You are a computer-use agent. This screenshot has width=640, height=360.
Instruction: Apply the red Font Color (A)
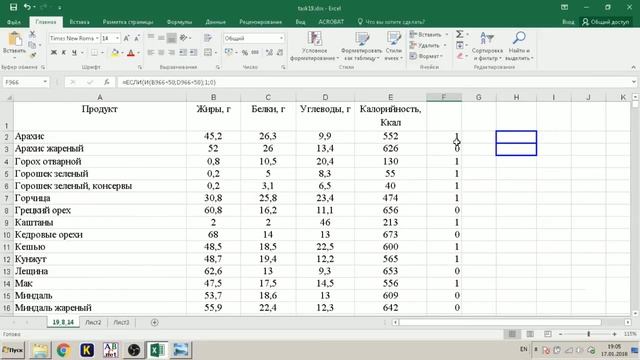point(131,52)
